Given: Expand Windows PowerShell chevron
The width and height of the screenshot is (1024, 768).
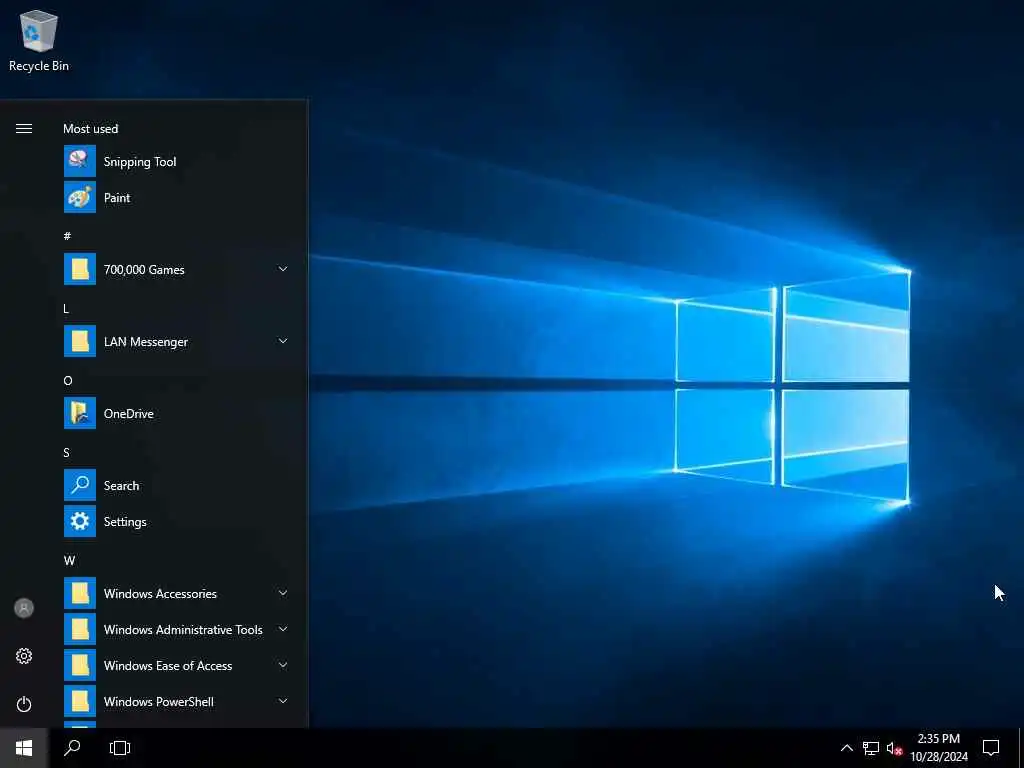Looking at the screenshot, I should tap(283, 701).
